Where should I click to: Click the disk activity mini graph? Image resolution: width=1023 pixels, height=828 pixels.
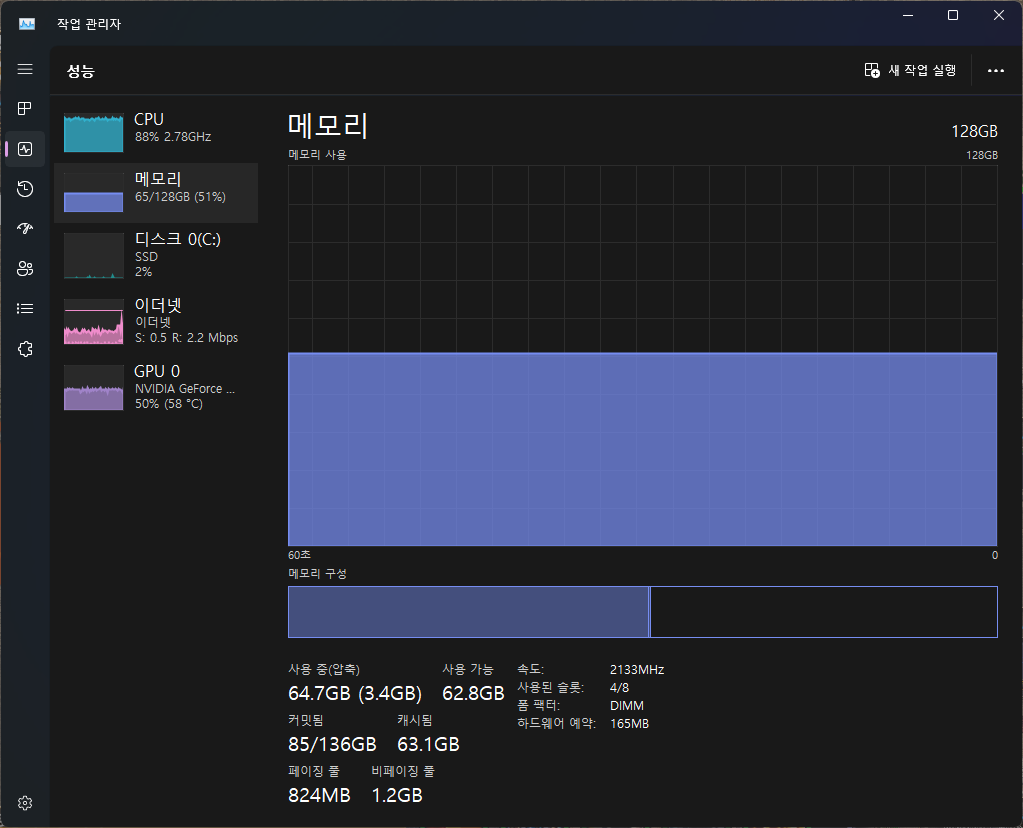click(93, 256)
